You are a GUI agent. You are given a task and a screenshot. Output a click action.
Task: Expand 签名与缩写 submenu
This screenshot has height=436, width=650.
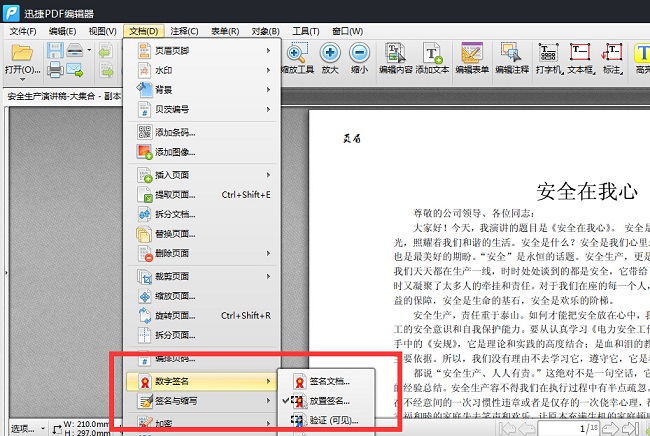coord(202,401)
